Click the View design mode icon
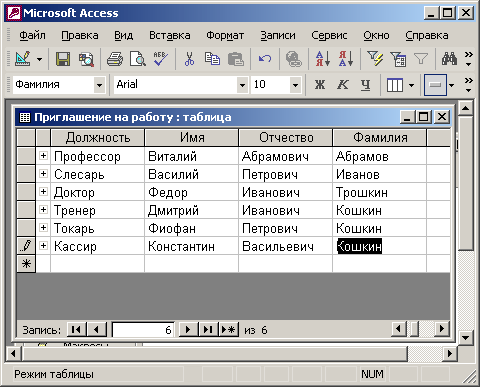 [x=23, y=59]
